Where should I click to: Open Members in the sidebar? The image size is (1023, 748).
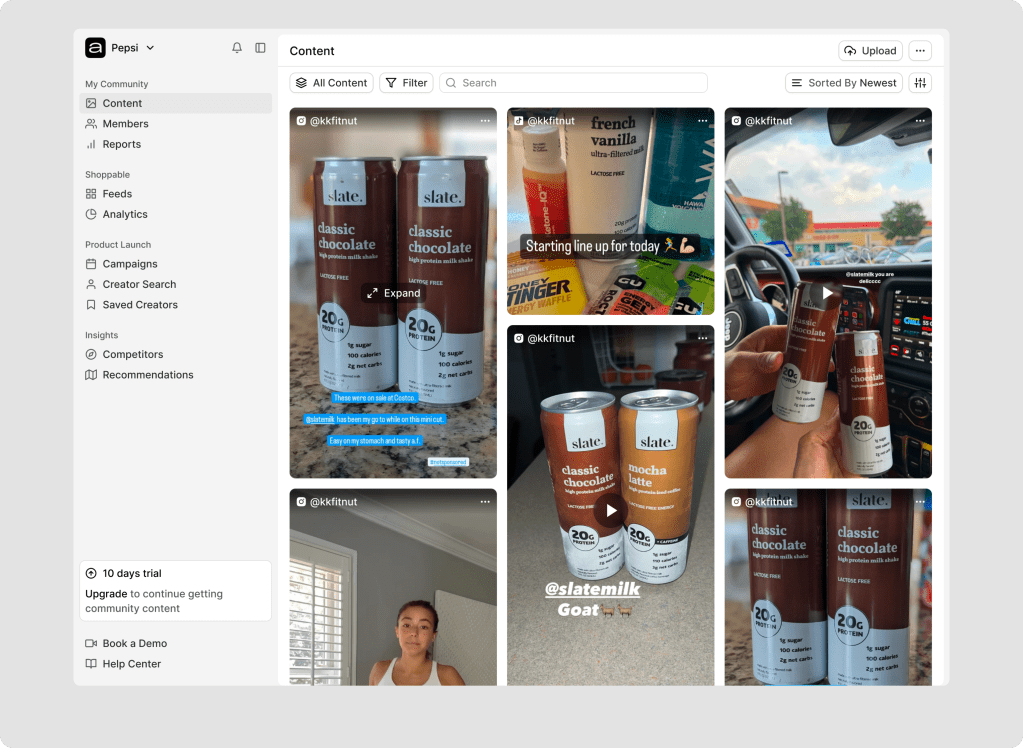(125, 124)
